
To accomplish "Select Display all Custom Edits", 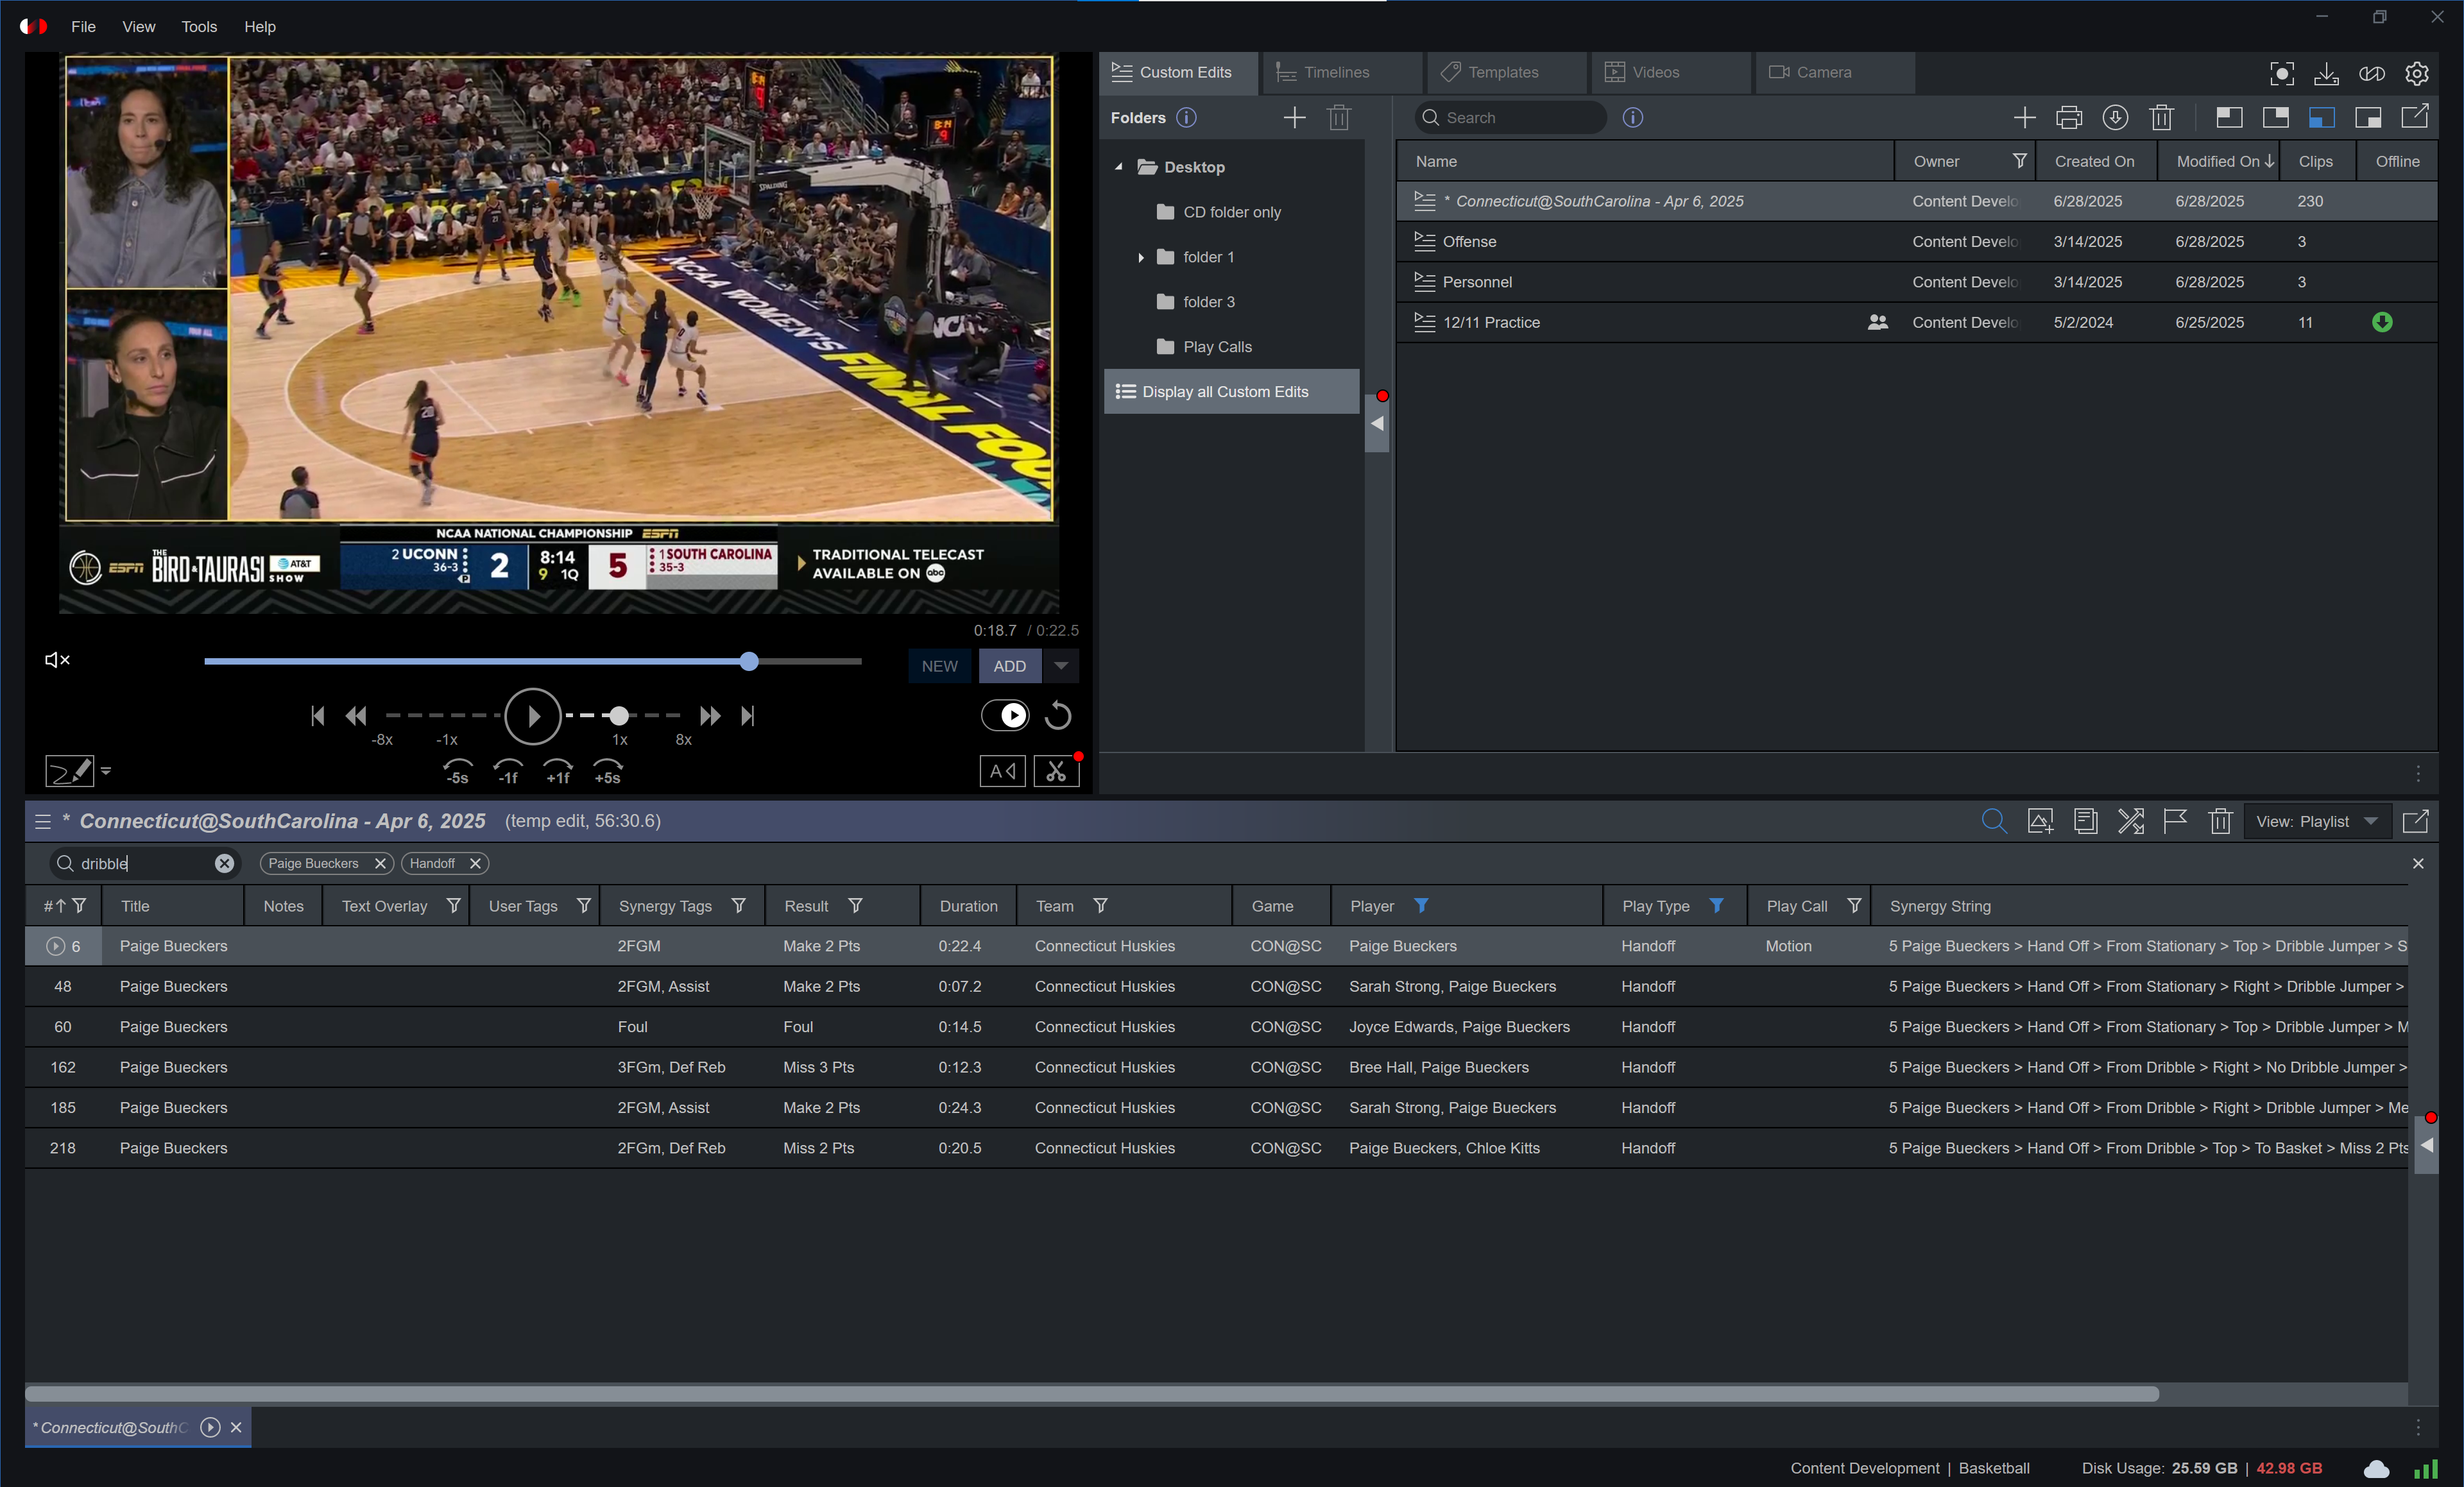I will pos(1231,391).
